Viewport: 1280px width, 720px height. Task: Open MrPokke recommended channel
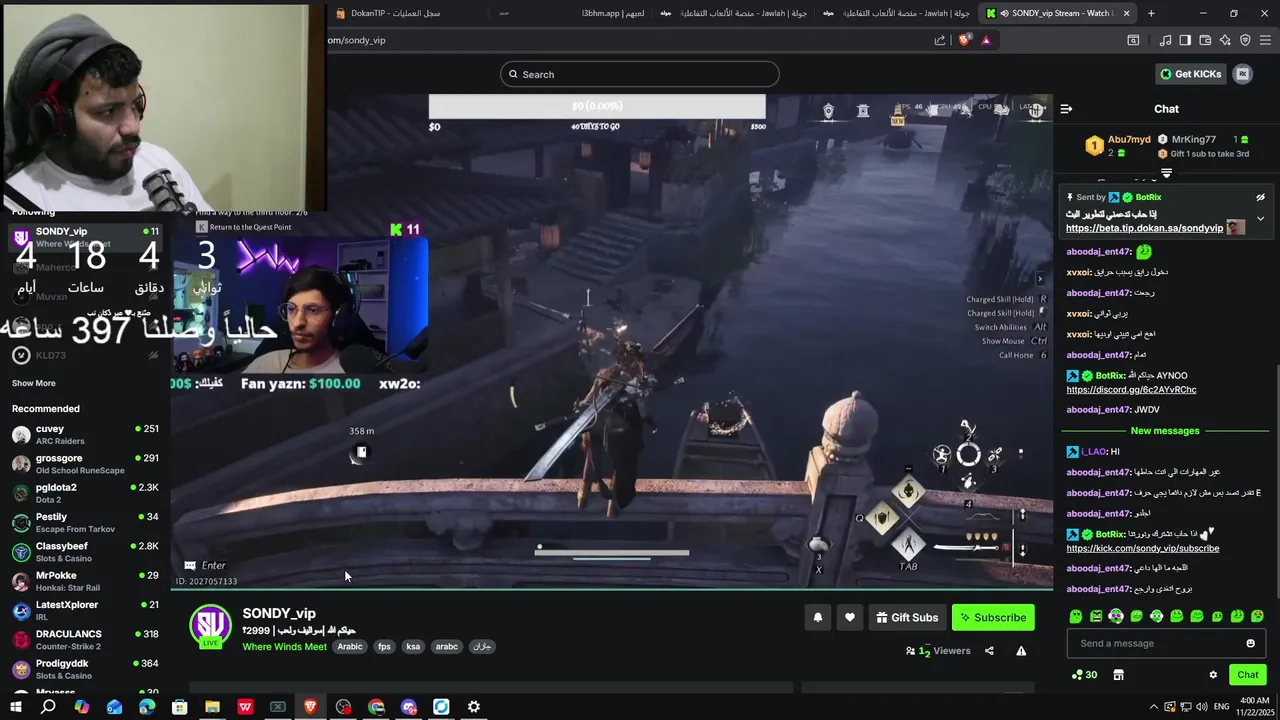pyautogui.click(x=85, y=581)
